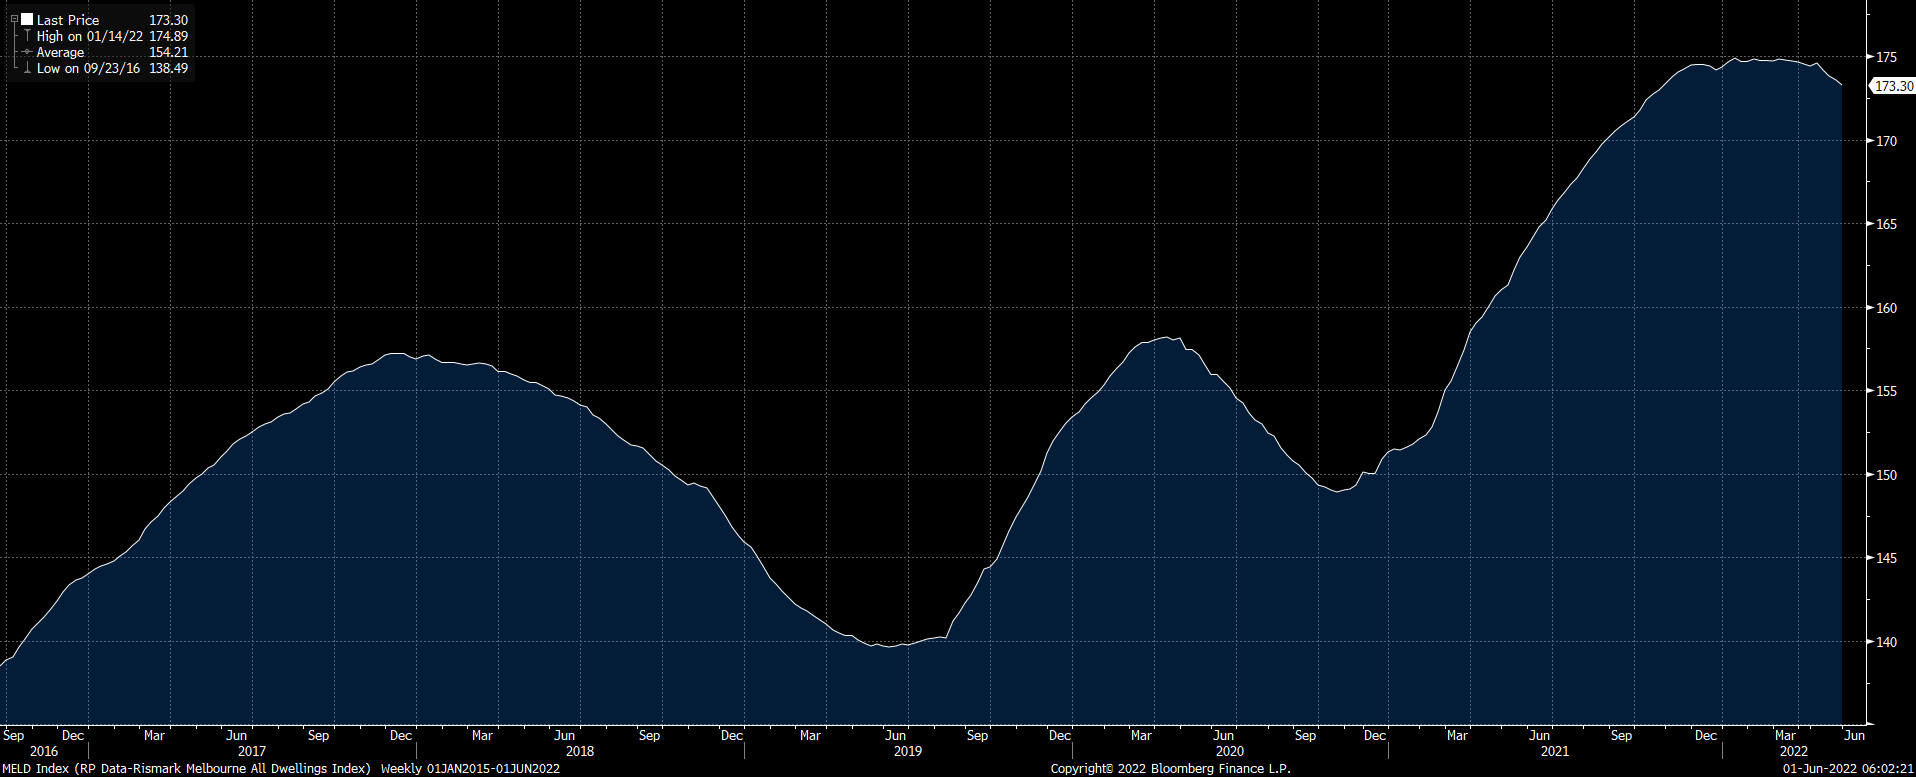Click the High marker icon in legend
Image resolution: width=1916 pixels, height=777 pixels.
(x=27, y=36)
